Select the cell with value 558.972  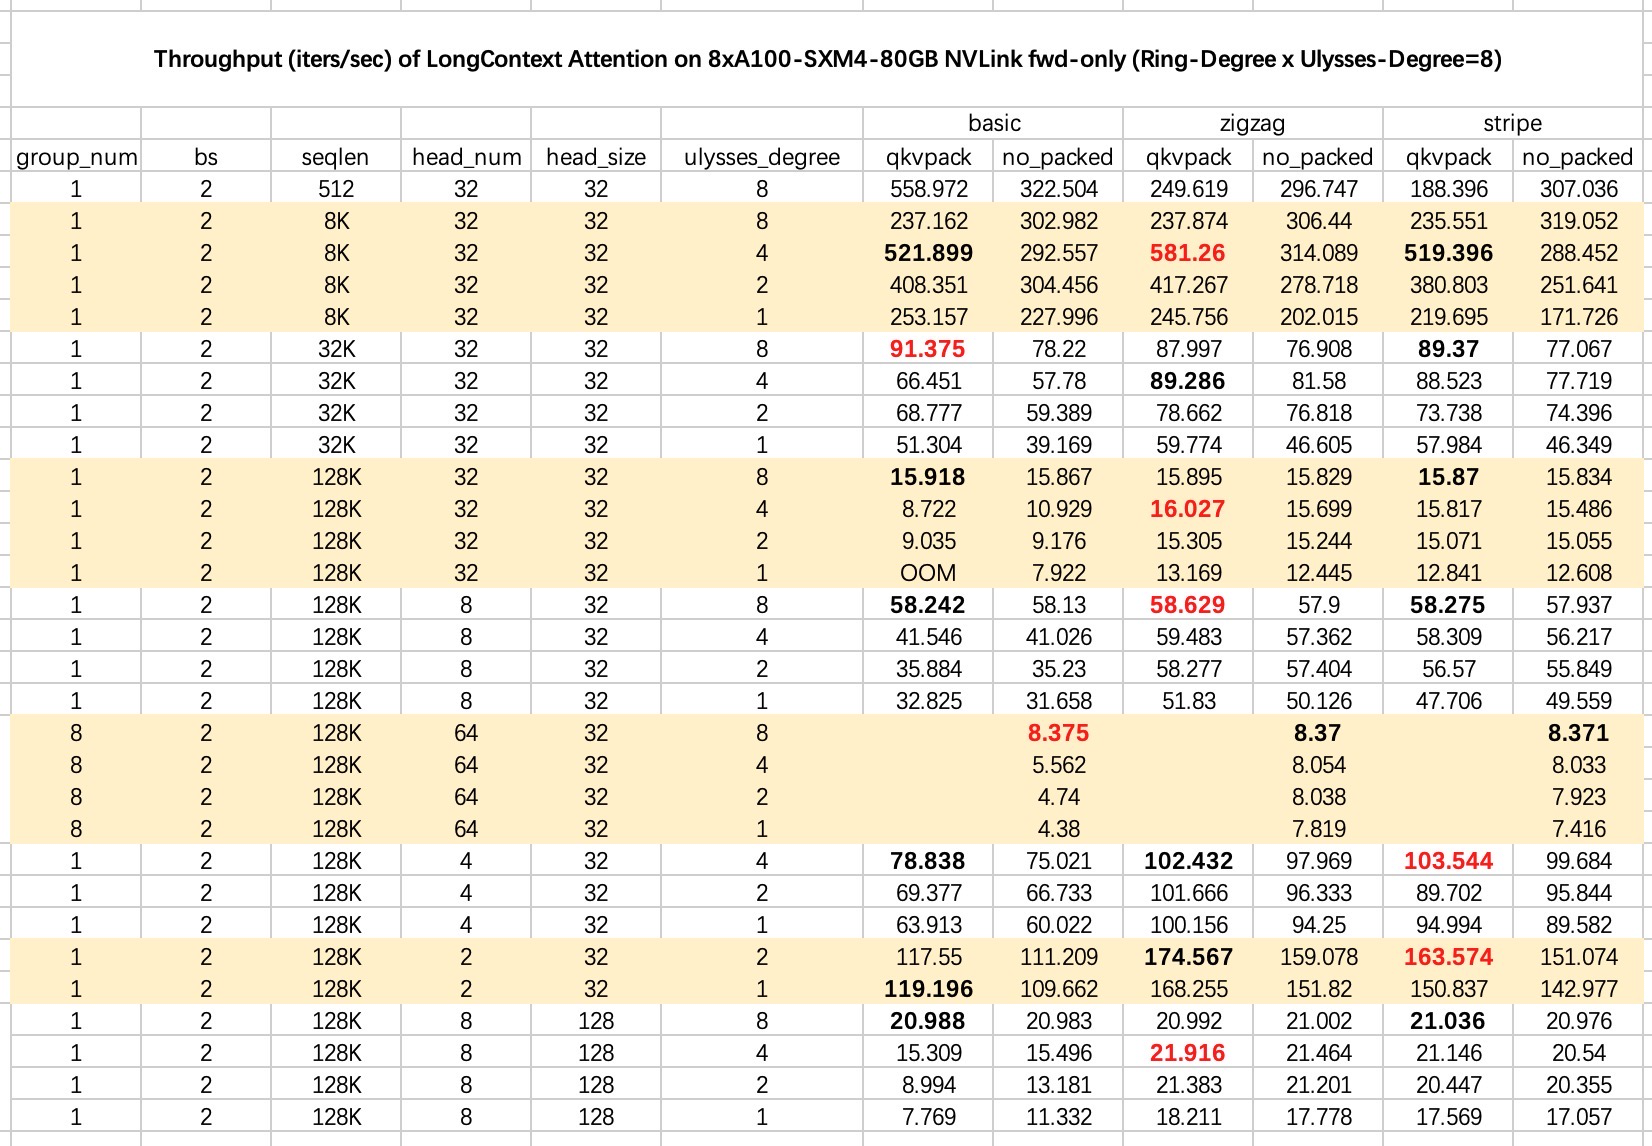click(929, 189)
